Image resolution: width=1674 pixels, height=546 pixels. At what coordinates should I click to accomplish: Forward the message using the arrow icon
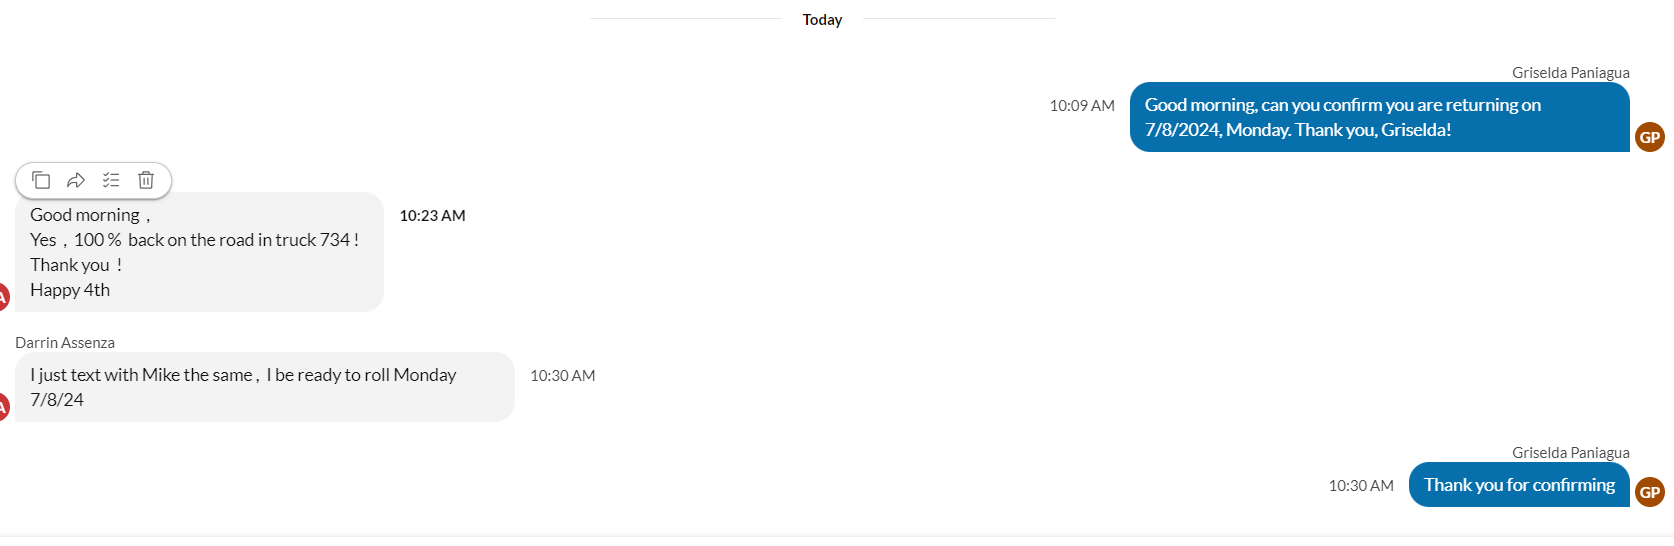coord(76,180)
